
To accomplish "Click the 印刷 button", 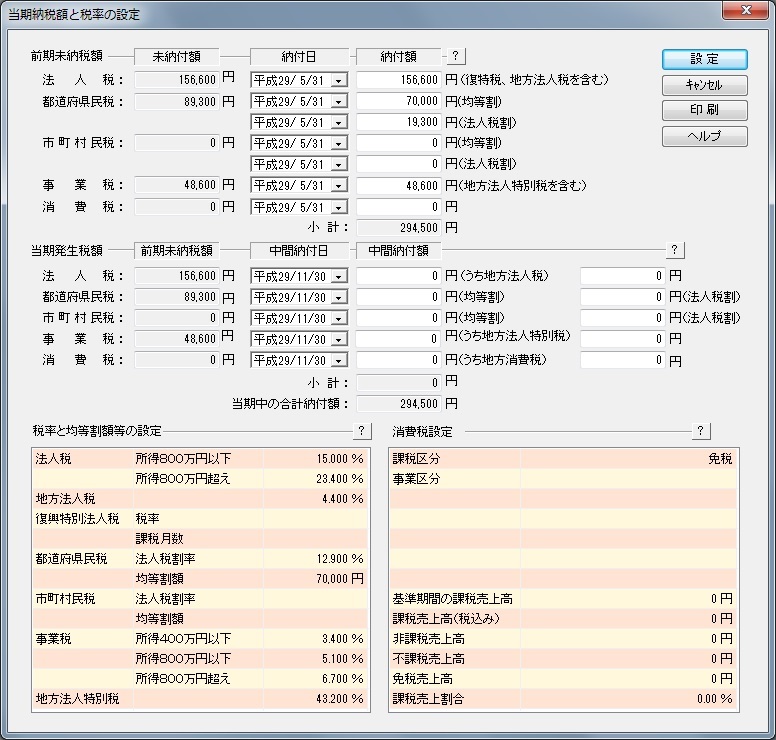I will click(704, 110).
